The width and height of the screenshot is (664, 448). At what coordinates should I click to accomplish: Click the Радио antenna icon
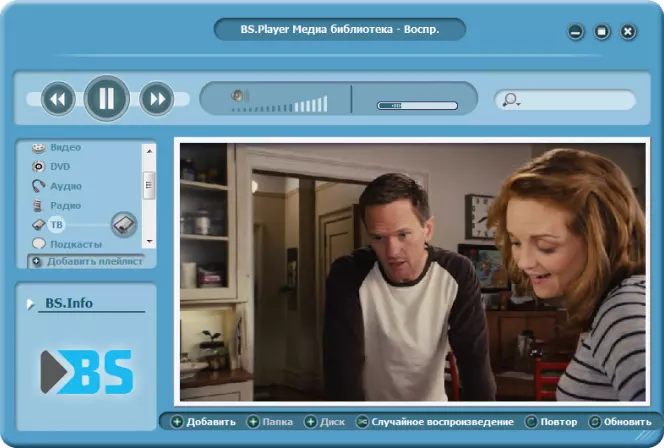pos(39,205)
